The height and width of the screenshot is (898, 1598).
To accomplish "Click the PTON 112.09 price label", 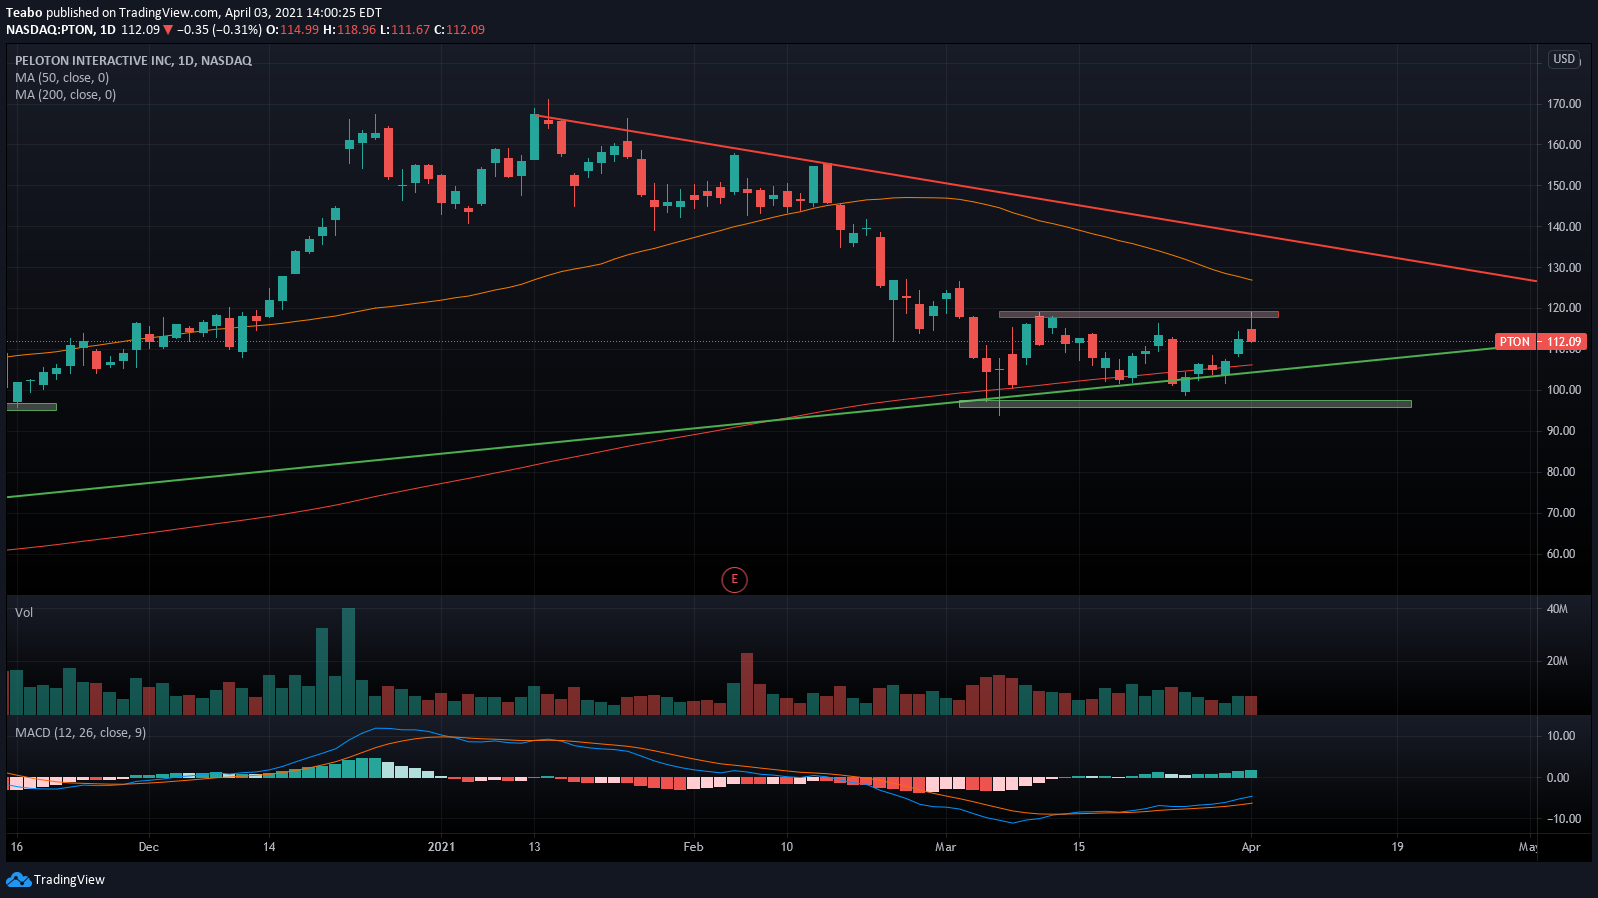I will (x=1540, y=342).
